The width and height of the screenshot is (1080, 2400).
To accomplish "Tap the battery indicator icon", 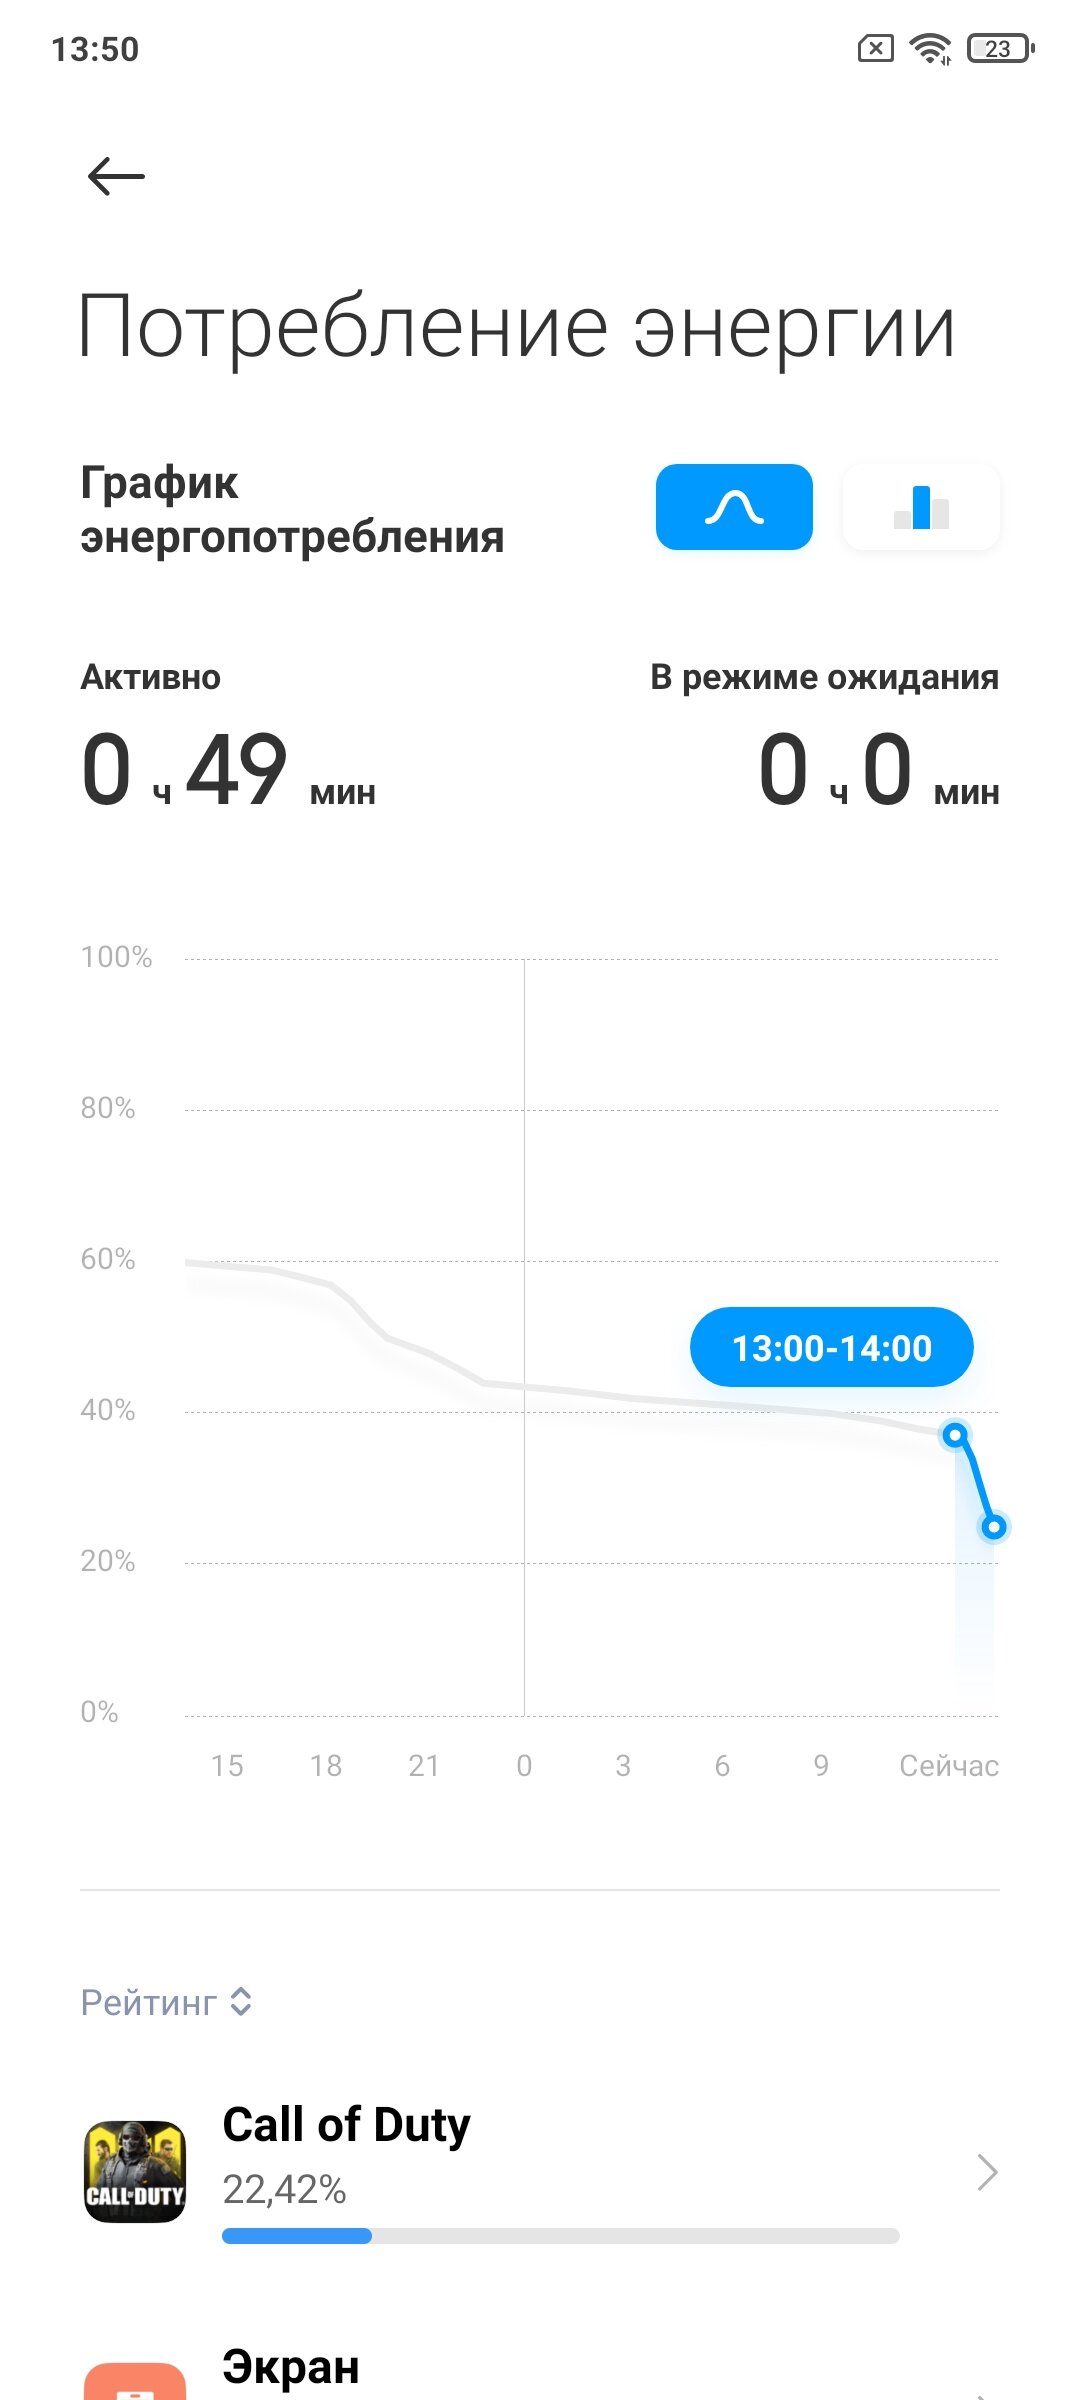I will [x=1000, y=48].
